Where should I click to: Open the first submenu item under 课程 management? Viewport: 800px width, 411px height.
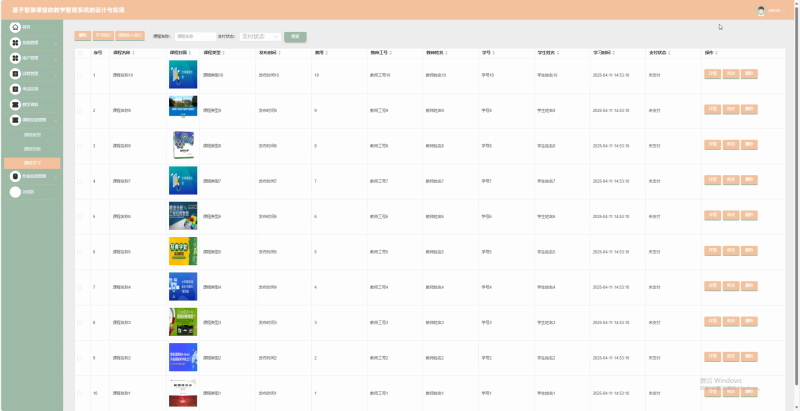click(32, 135)
